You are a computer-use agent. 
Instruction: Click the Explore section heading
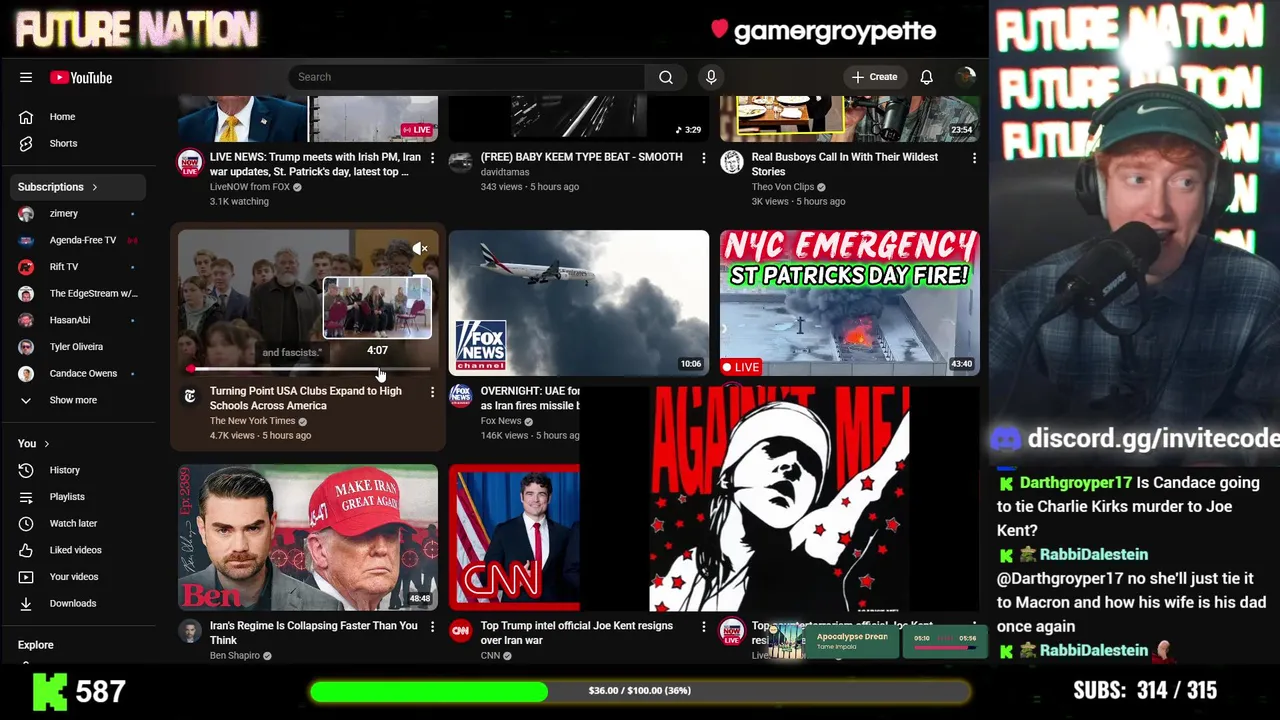pyautogui.click(x=35, y=645)
